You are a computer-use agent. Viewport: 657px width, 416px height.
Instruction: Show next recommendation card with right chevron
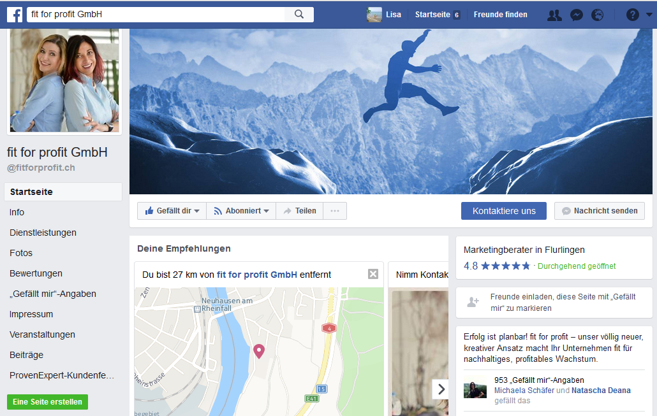tap(441, 389)
